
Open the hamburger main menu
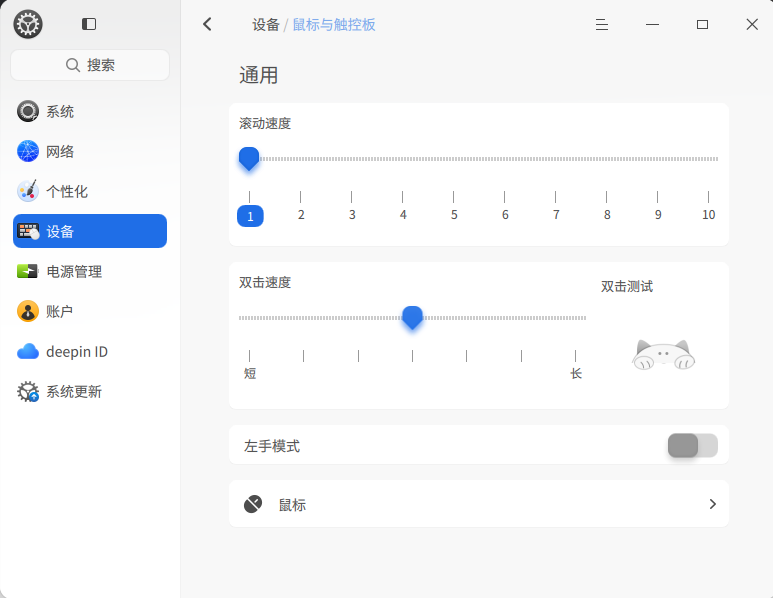click(601, 24)
